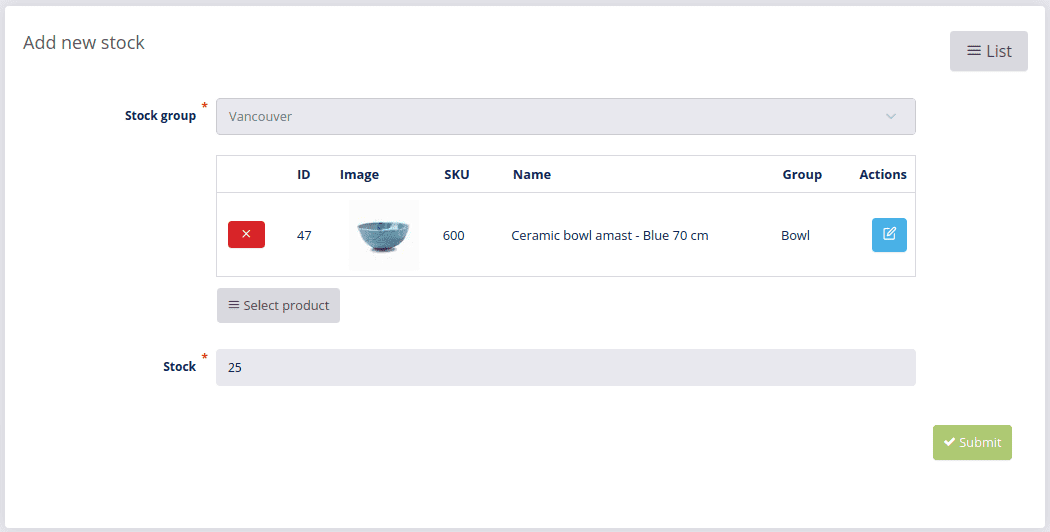Screen dimensions: 1050x532
Task: Remove product with the red X button
Action: coord(246,235)
